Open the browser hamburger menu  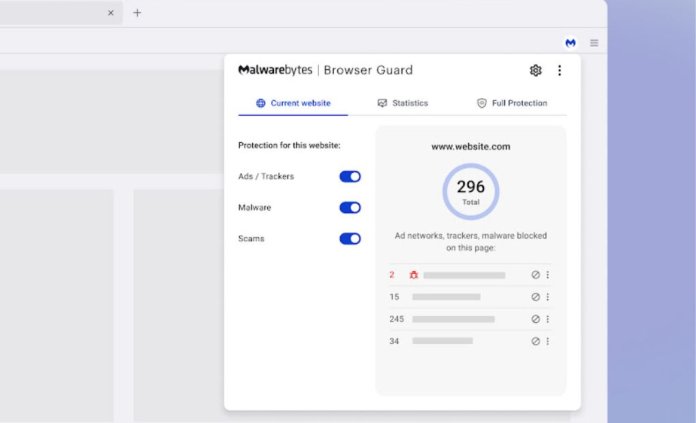(x=594, y=43)
